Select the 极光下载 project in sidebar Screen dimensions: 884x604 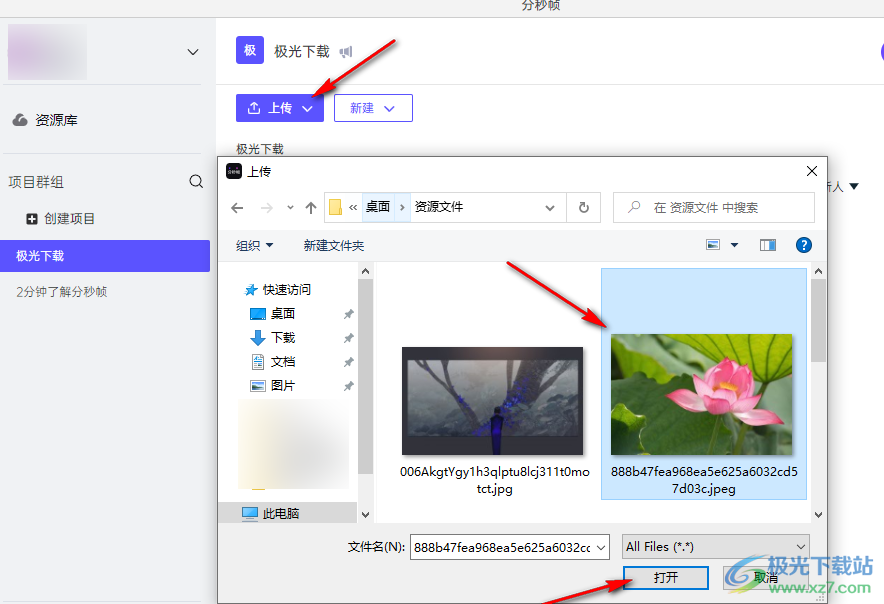pyautogui.click(x=105, y=256)
